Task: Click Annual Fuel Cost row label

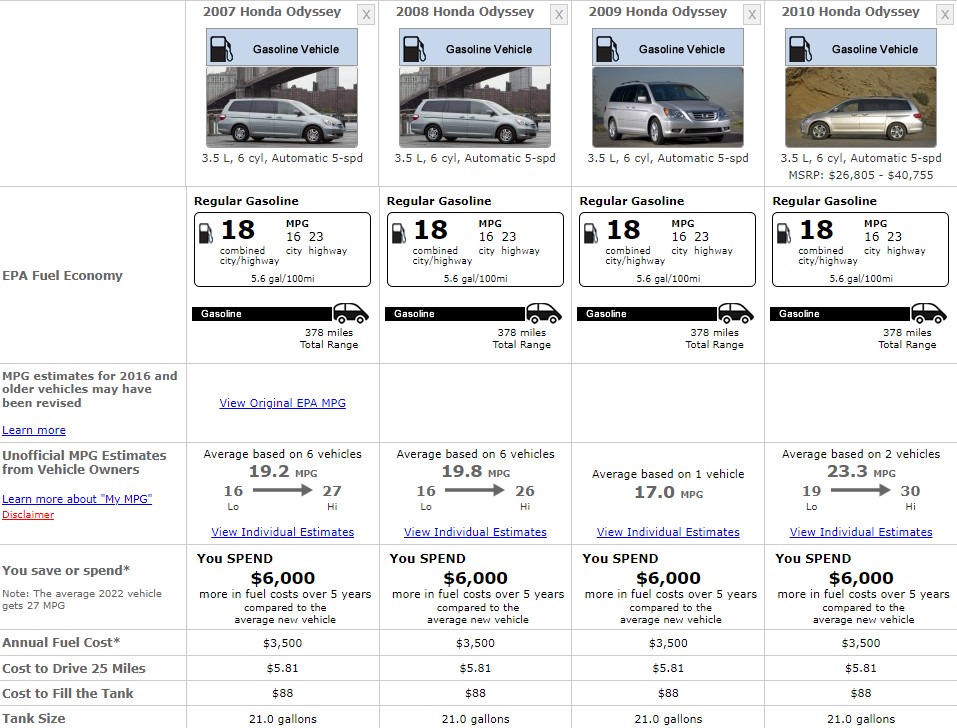Action: tap(61, 643)
